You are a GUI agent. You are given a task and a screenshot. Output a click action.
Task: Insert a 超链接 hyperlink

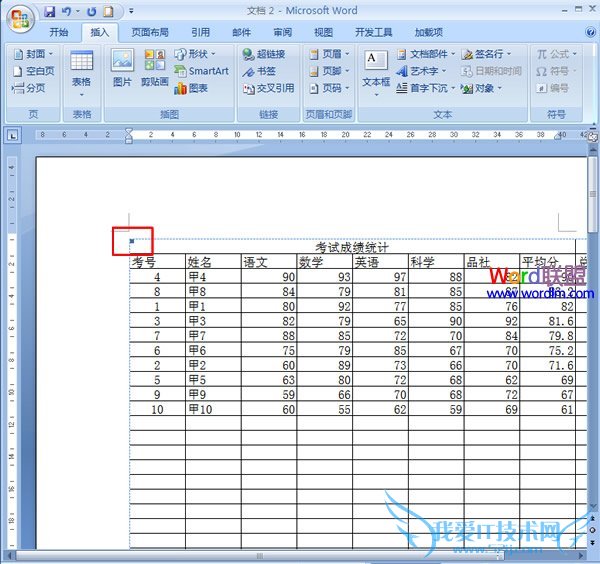[x=264, y=54]
